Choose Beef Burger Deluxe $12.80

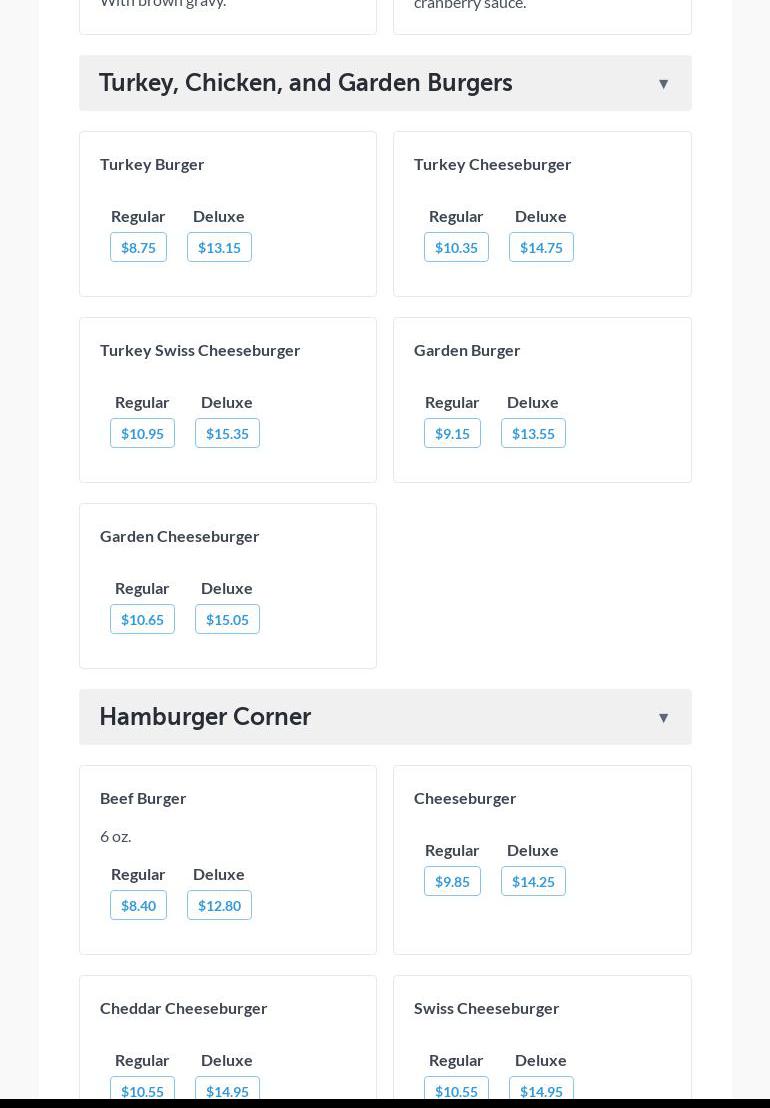coord(219,905)
